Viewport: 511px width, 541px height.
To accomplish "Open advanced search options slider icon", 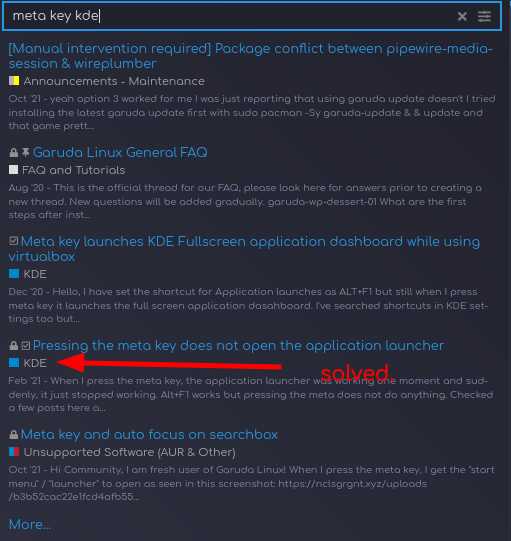I will point(484,16).
